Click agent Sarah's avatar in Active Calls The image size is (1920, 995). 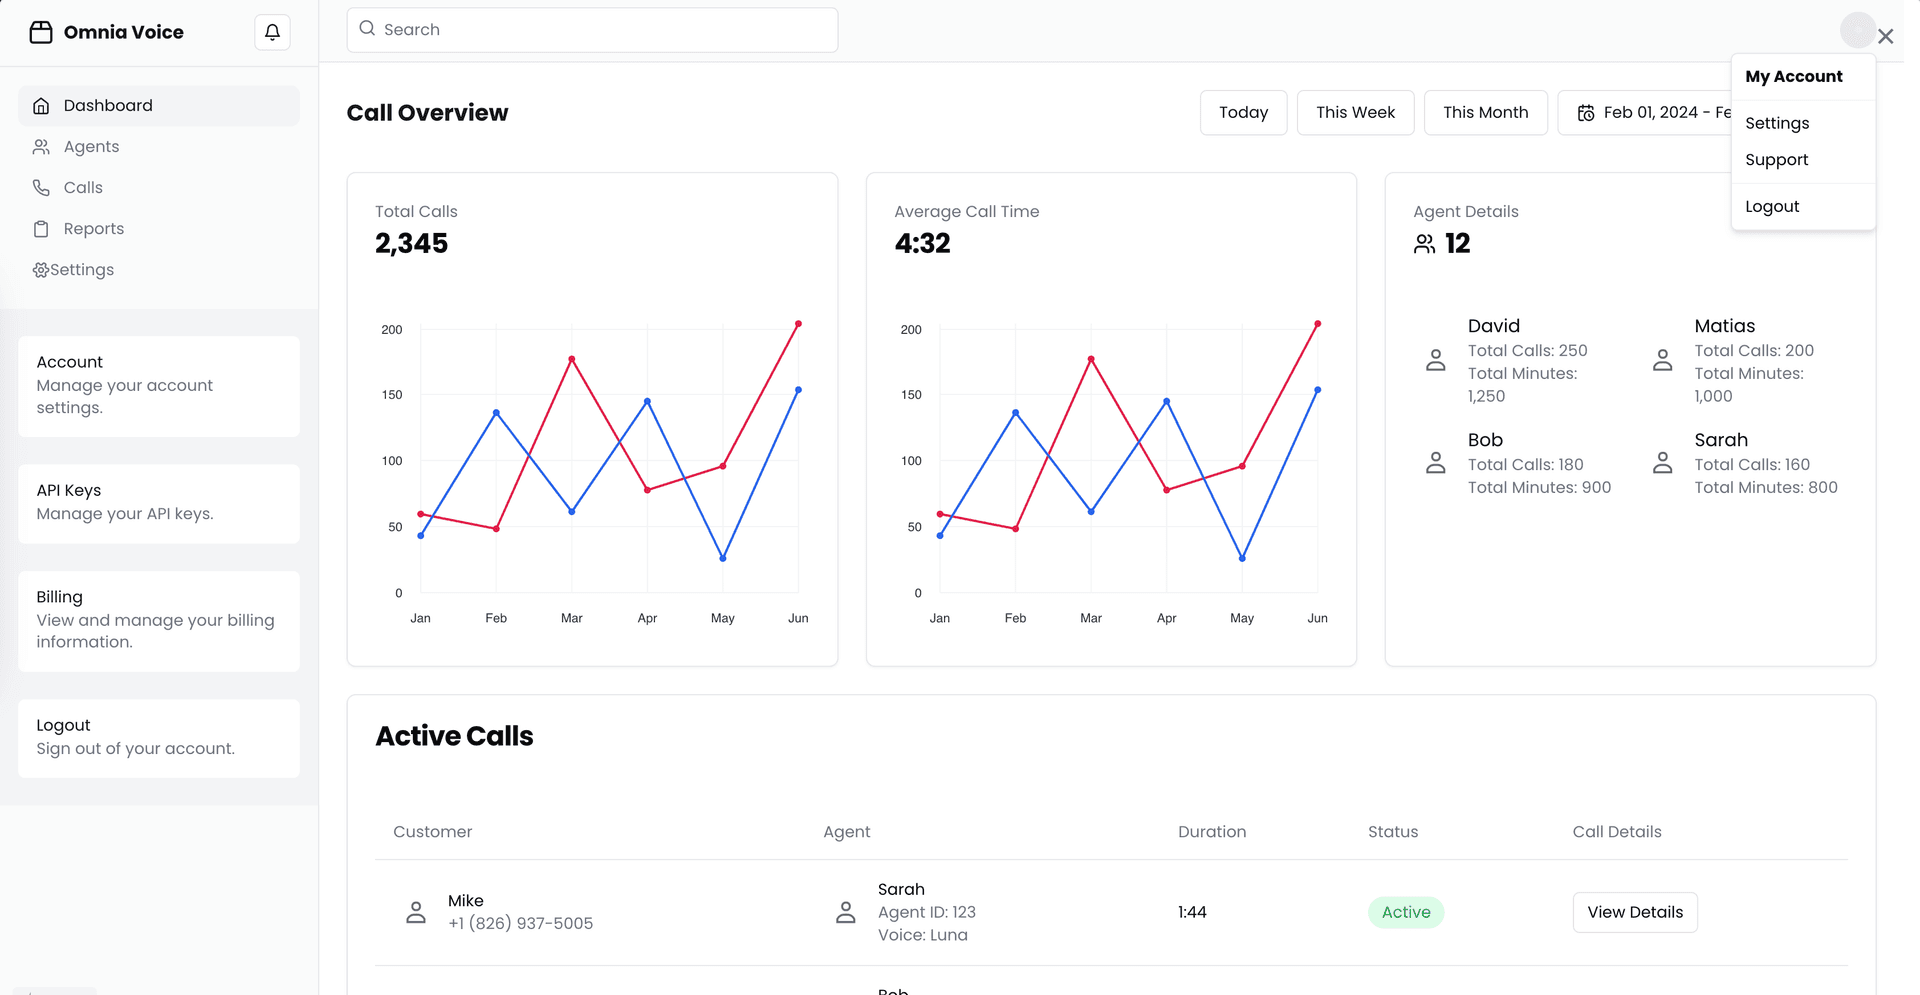coord(846,912)
